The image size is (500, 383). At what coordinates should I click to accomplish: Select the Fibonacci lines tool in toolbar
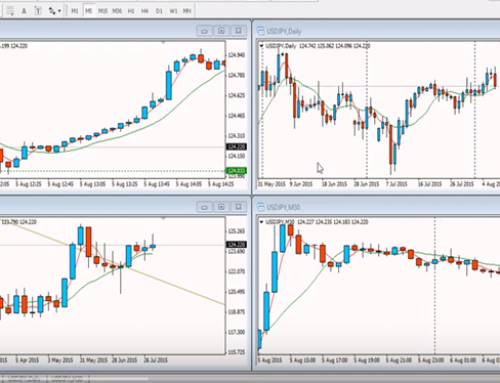(10, 11)
